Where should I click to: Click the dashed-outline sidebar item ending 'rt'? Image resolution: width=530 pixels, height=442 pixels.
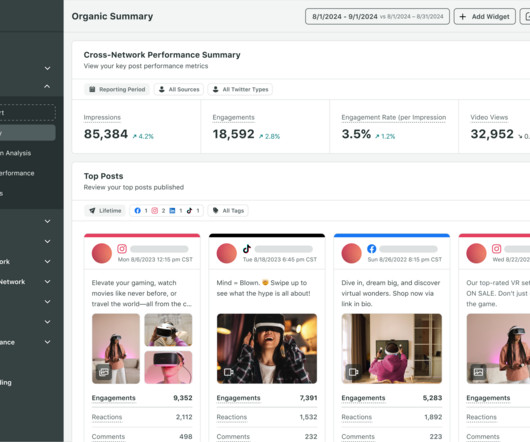coord(28,113)
